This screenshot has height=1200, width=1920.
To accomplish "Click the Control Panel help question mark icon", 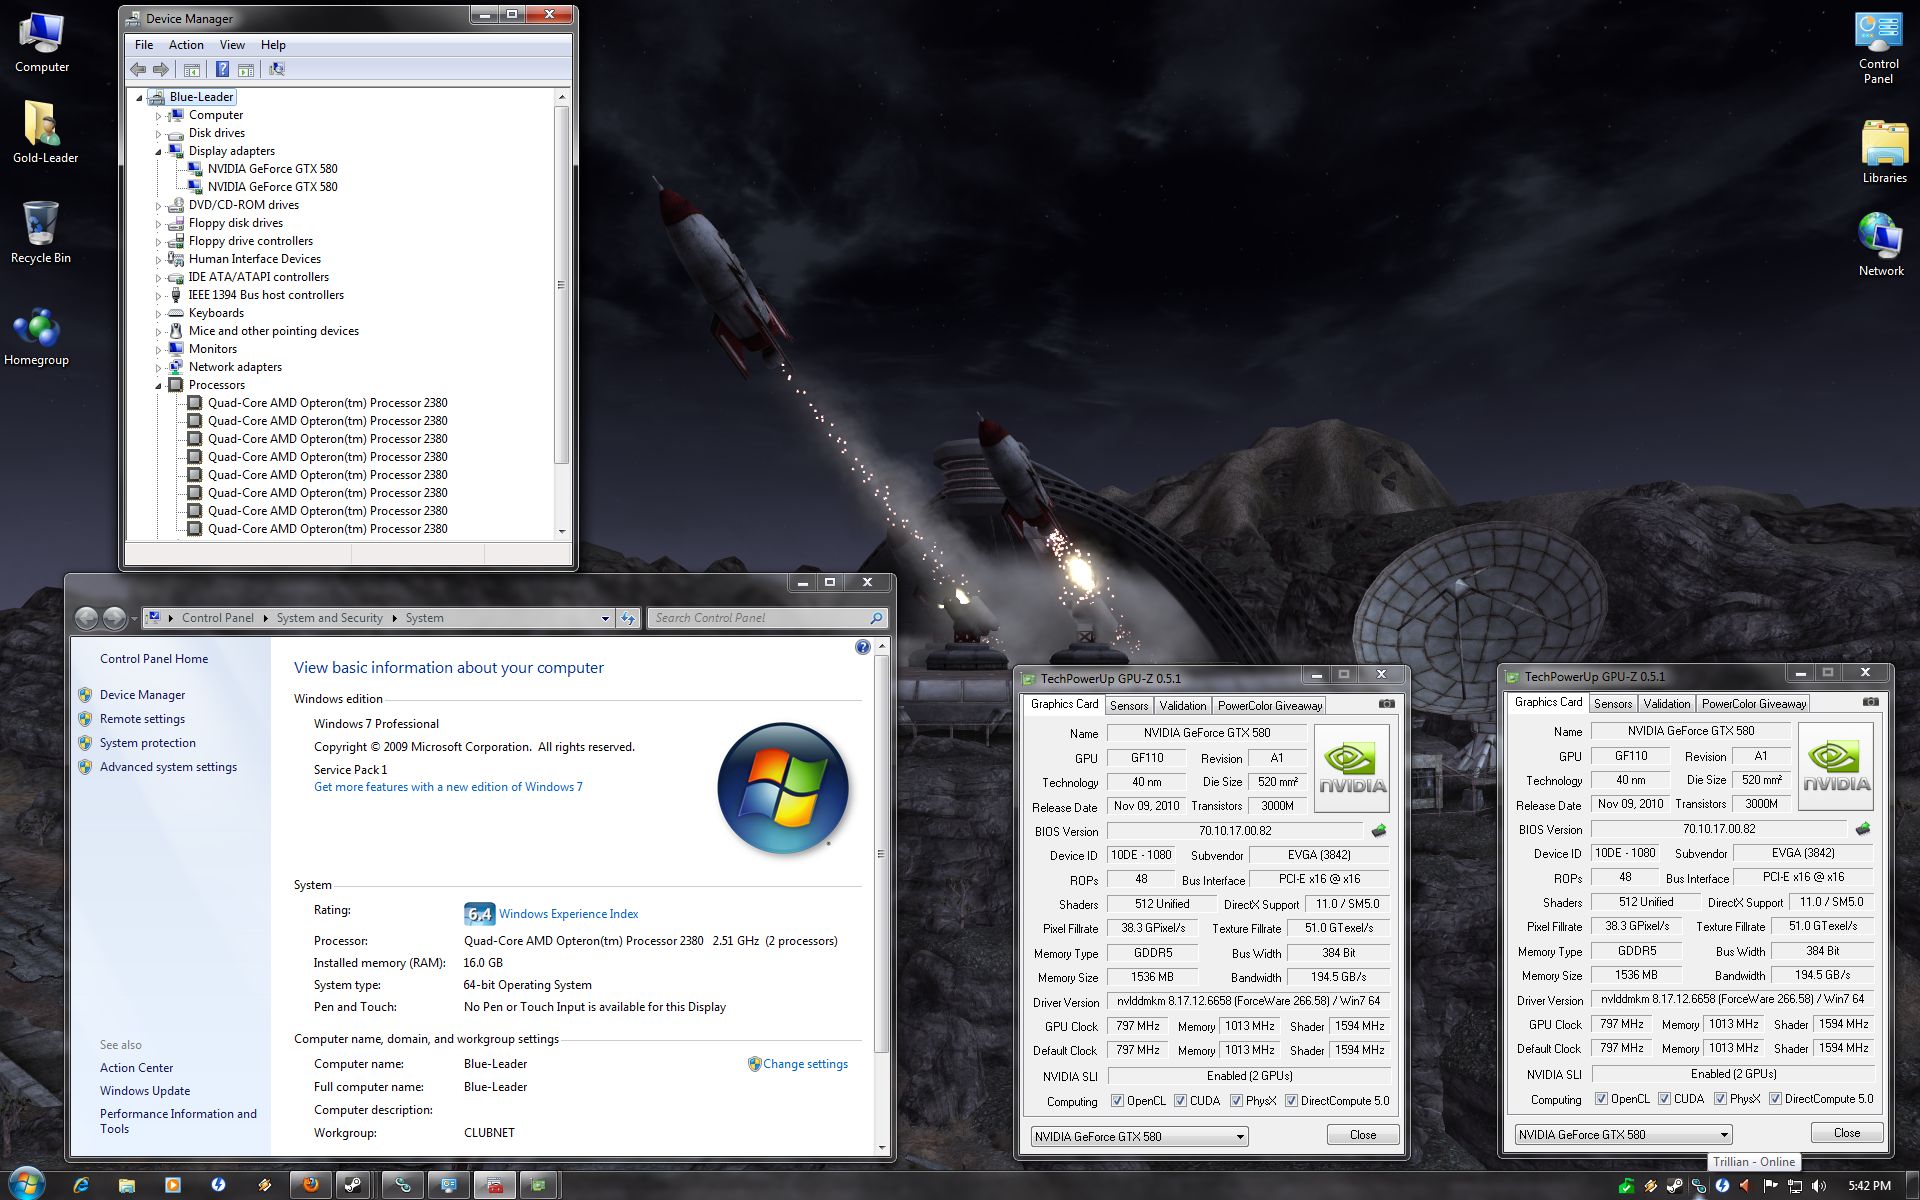I will [x=862, y=647].
